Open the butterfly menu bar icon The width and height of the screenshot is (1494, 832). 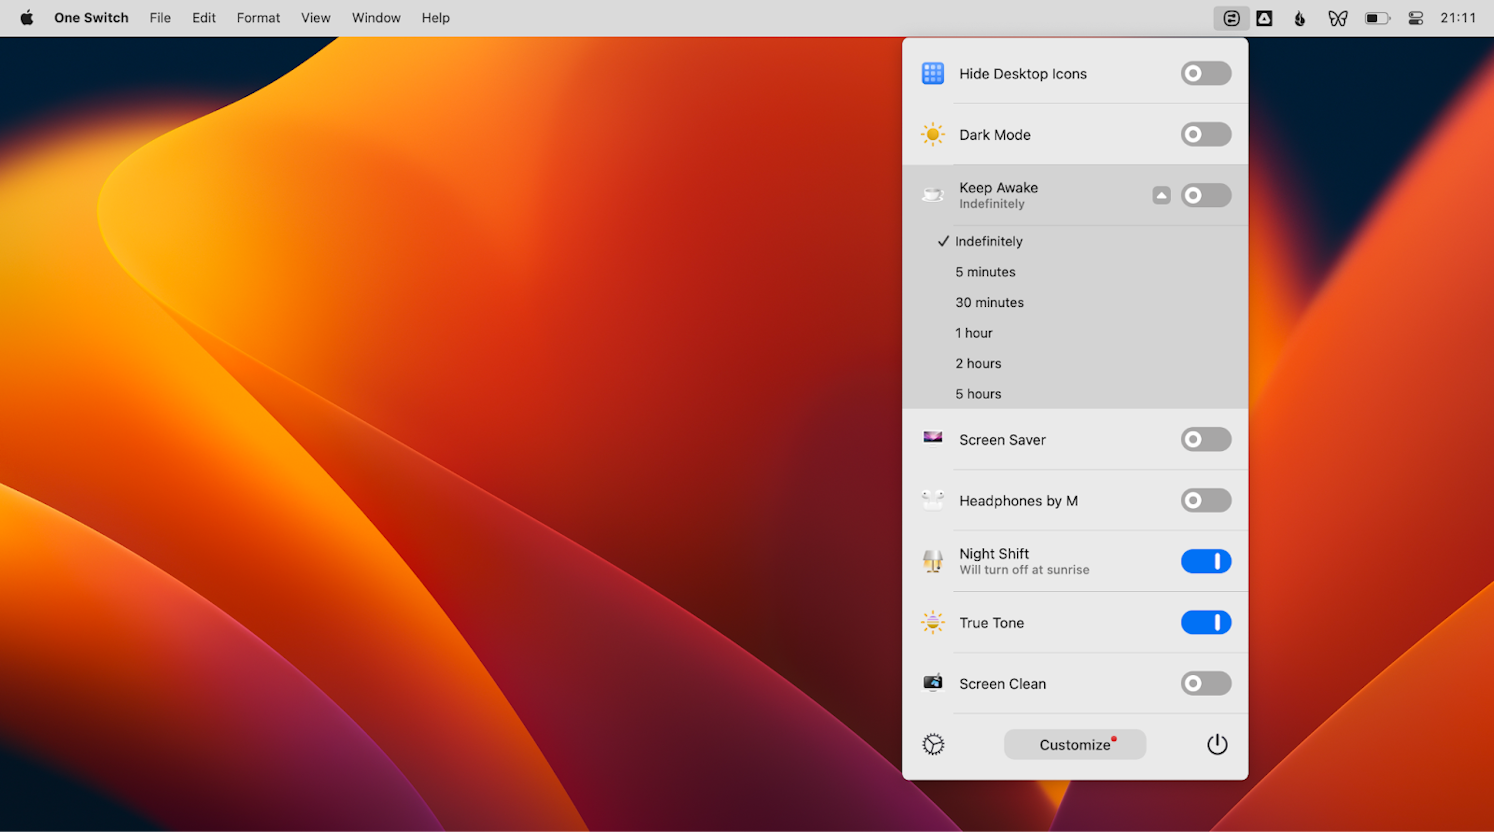coord(1337,18)
